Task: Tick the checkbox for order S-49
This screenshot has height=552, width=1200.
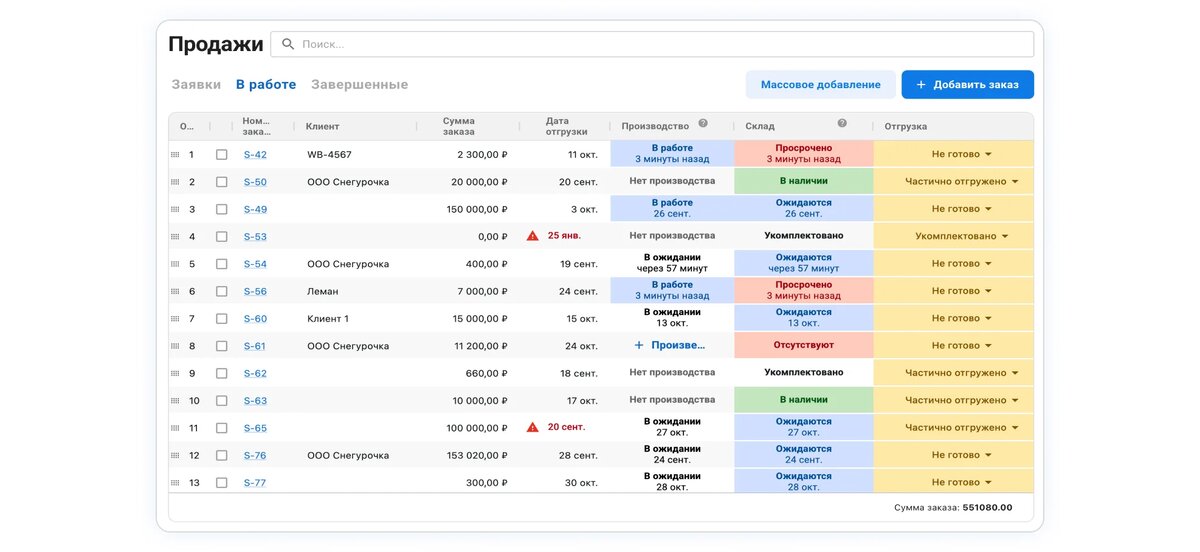Action: point(222,209)
